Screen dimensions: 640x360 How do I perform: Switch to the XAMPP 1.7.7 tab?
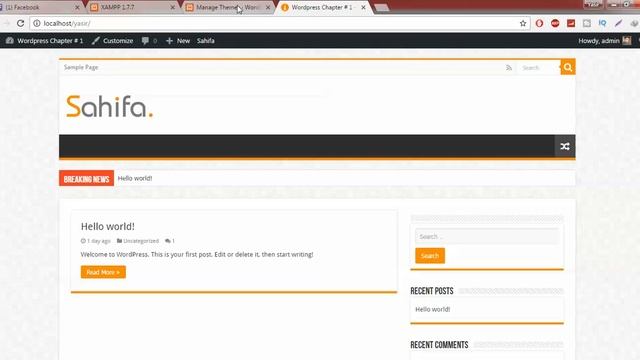(133, 7)
